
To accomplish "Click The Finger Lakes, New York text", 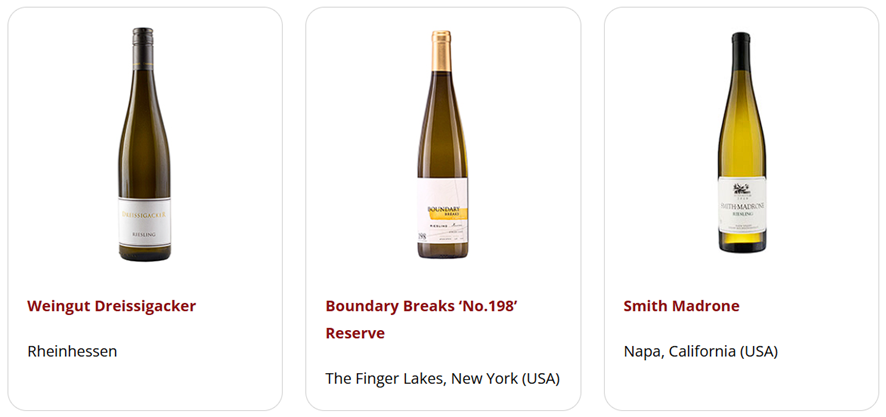I will [x=442, y=378].
